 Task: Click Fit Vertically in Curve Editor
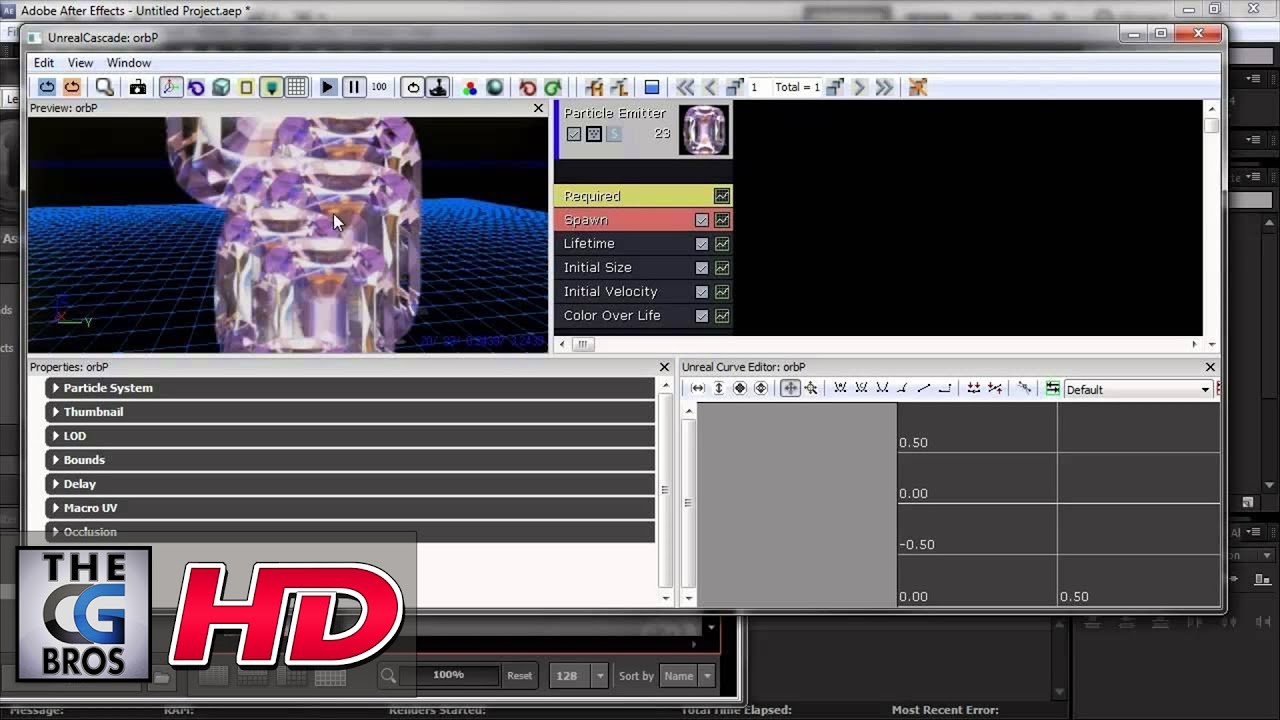[x=718, y=389]
